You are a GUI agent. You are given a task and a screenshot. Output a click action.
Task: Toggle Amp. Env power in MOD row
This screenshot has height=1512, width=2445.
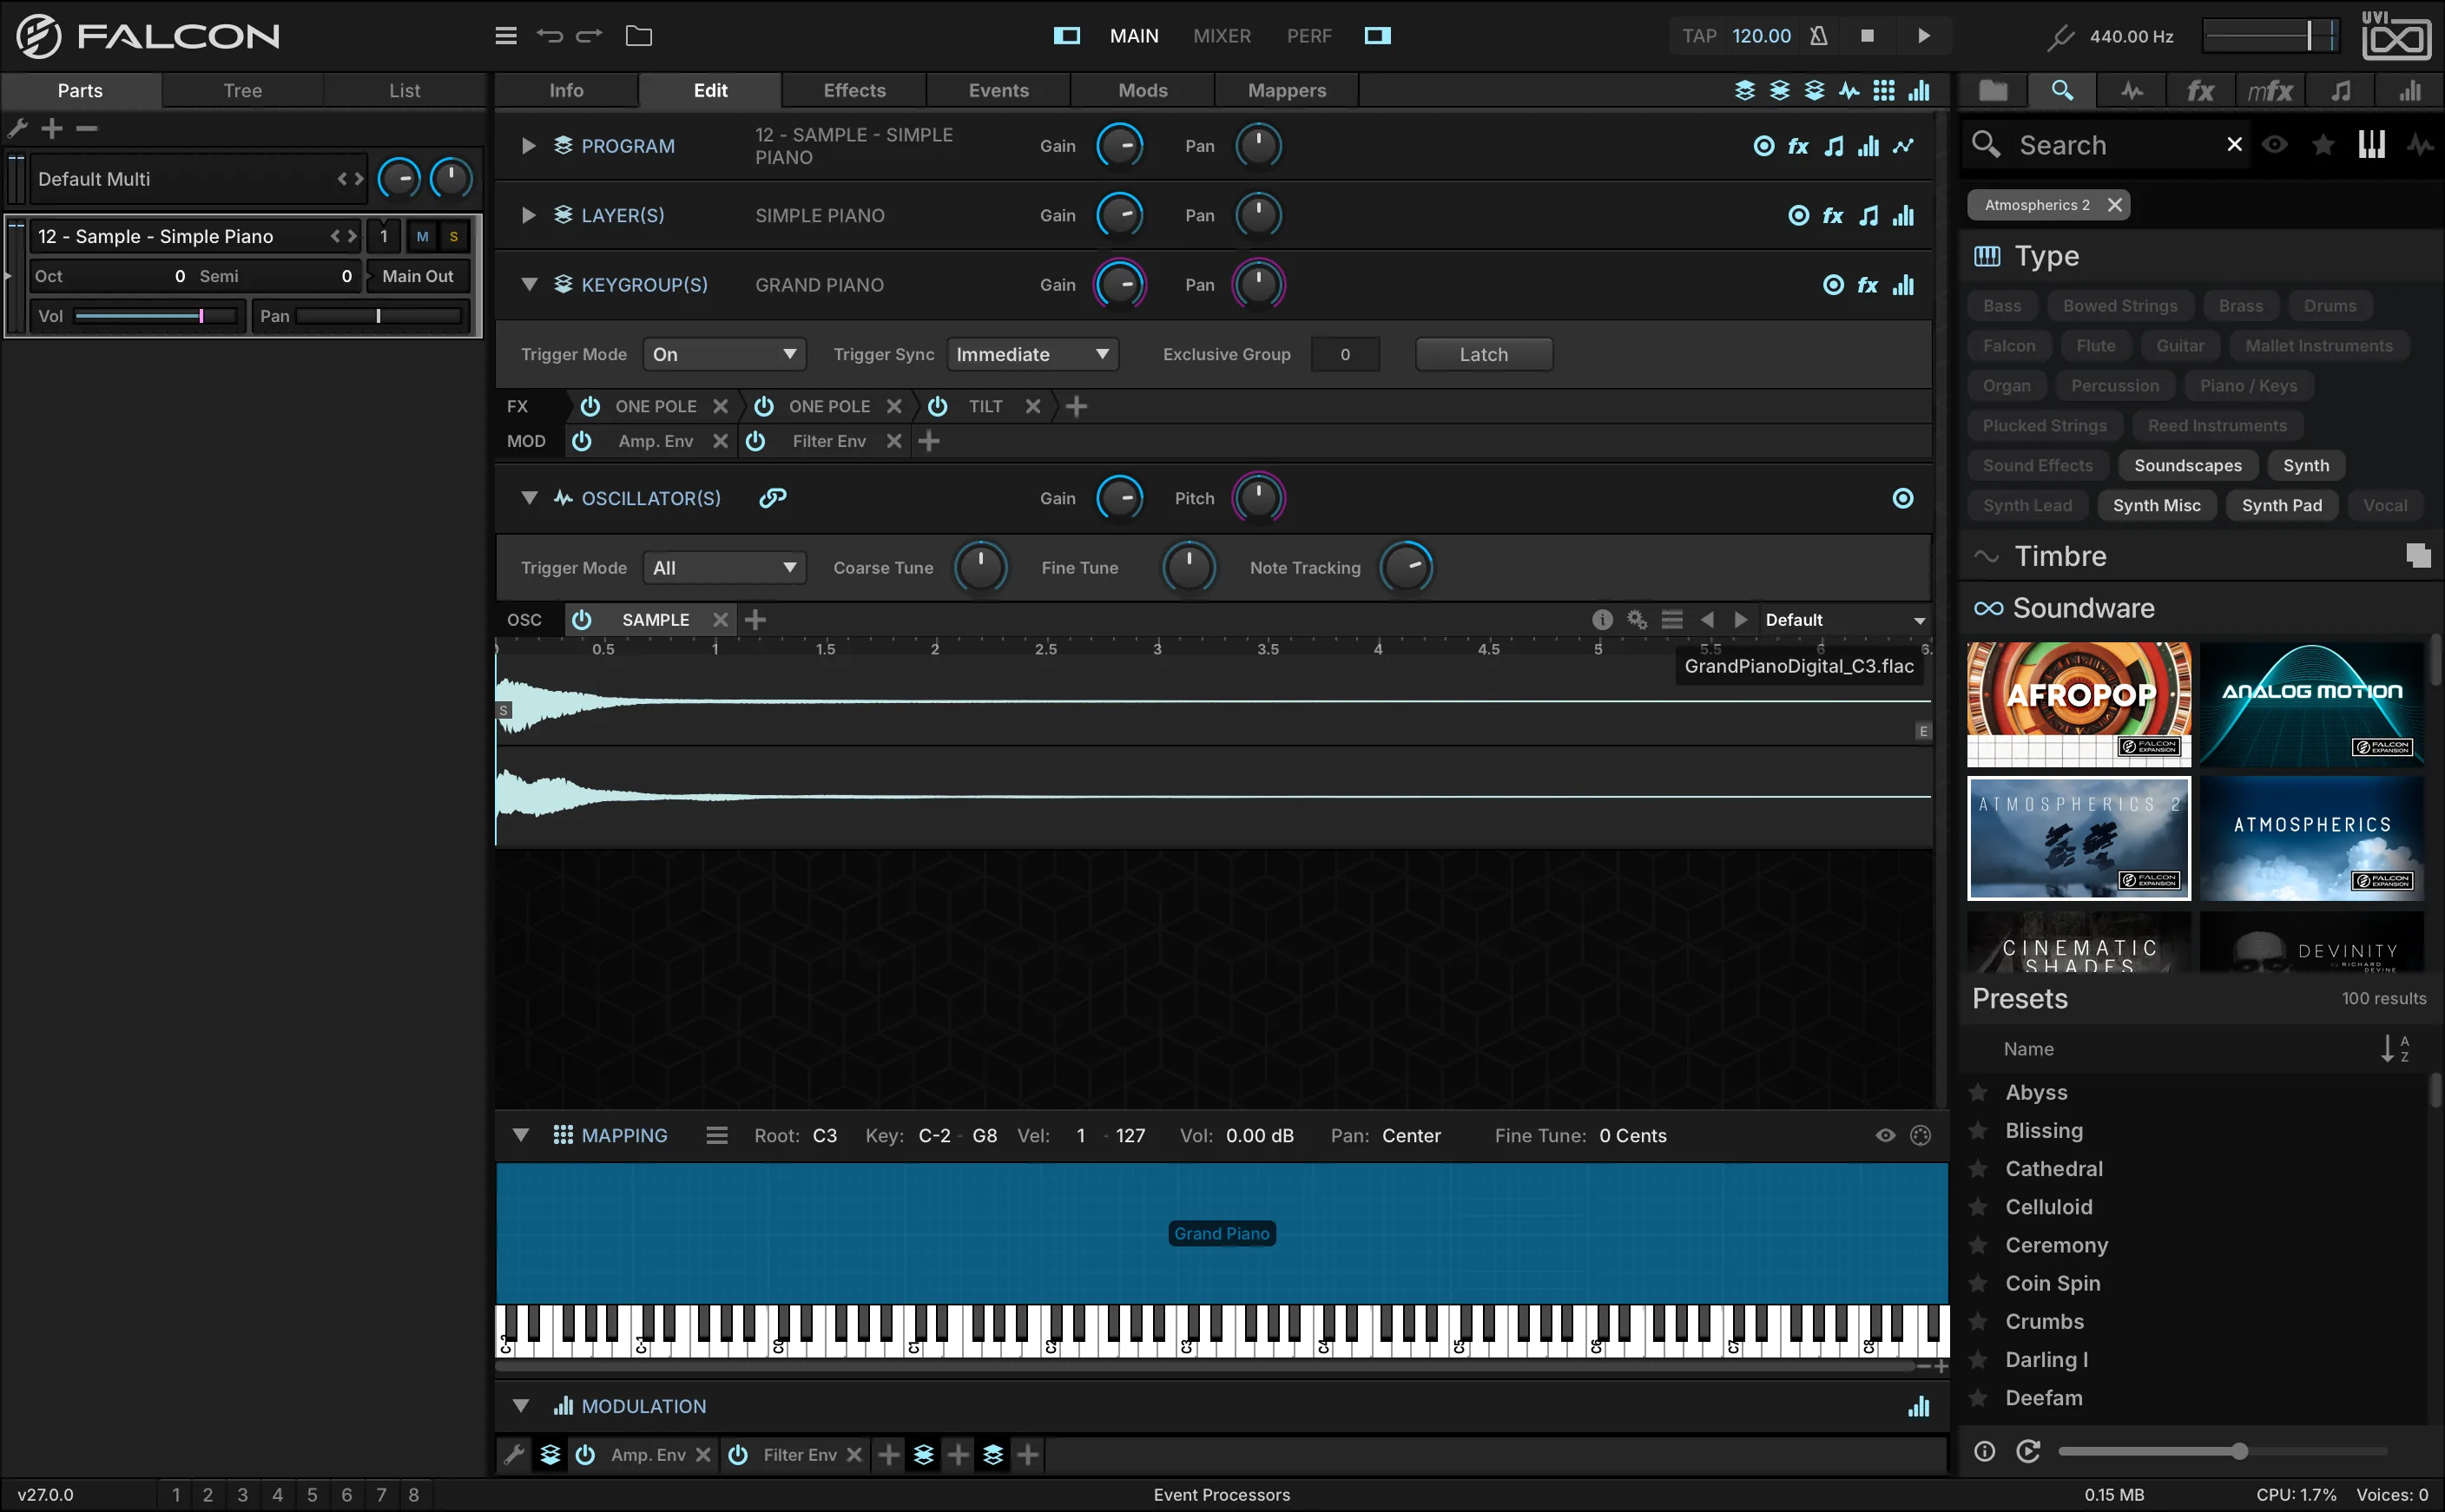(582, 441)
